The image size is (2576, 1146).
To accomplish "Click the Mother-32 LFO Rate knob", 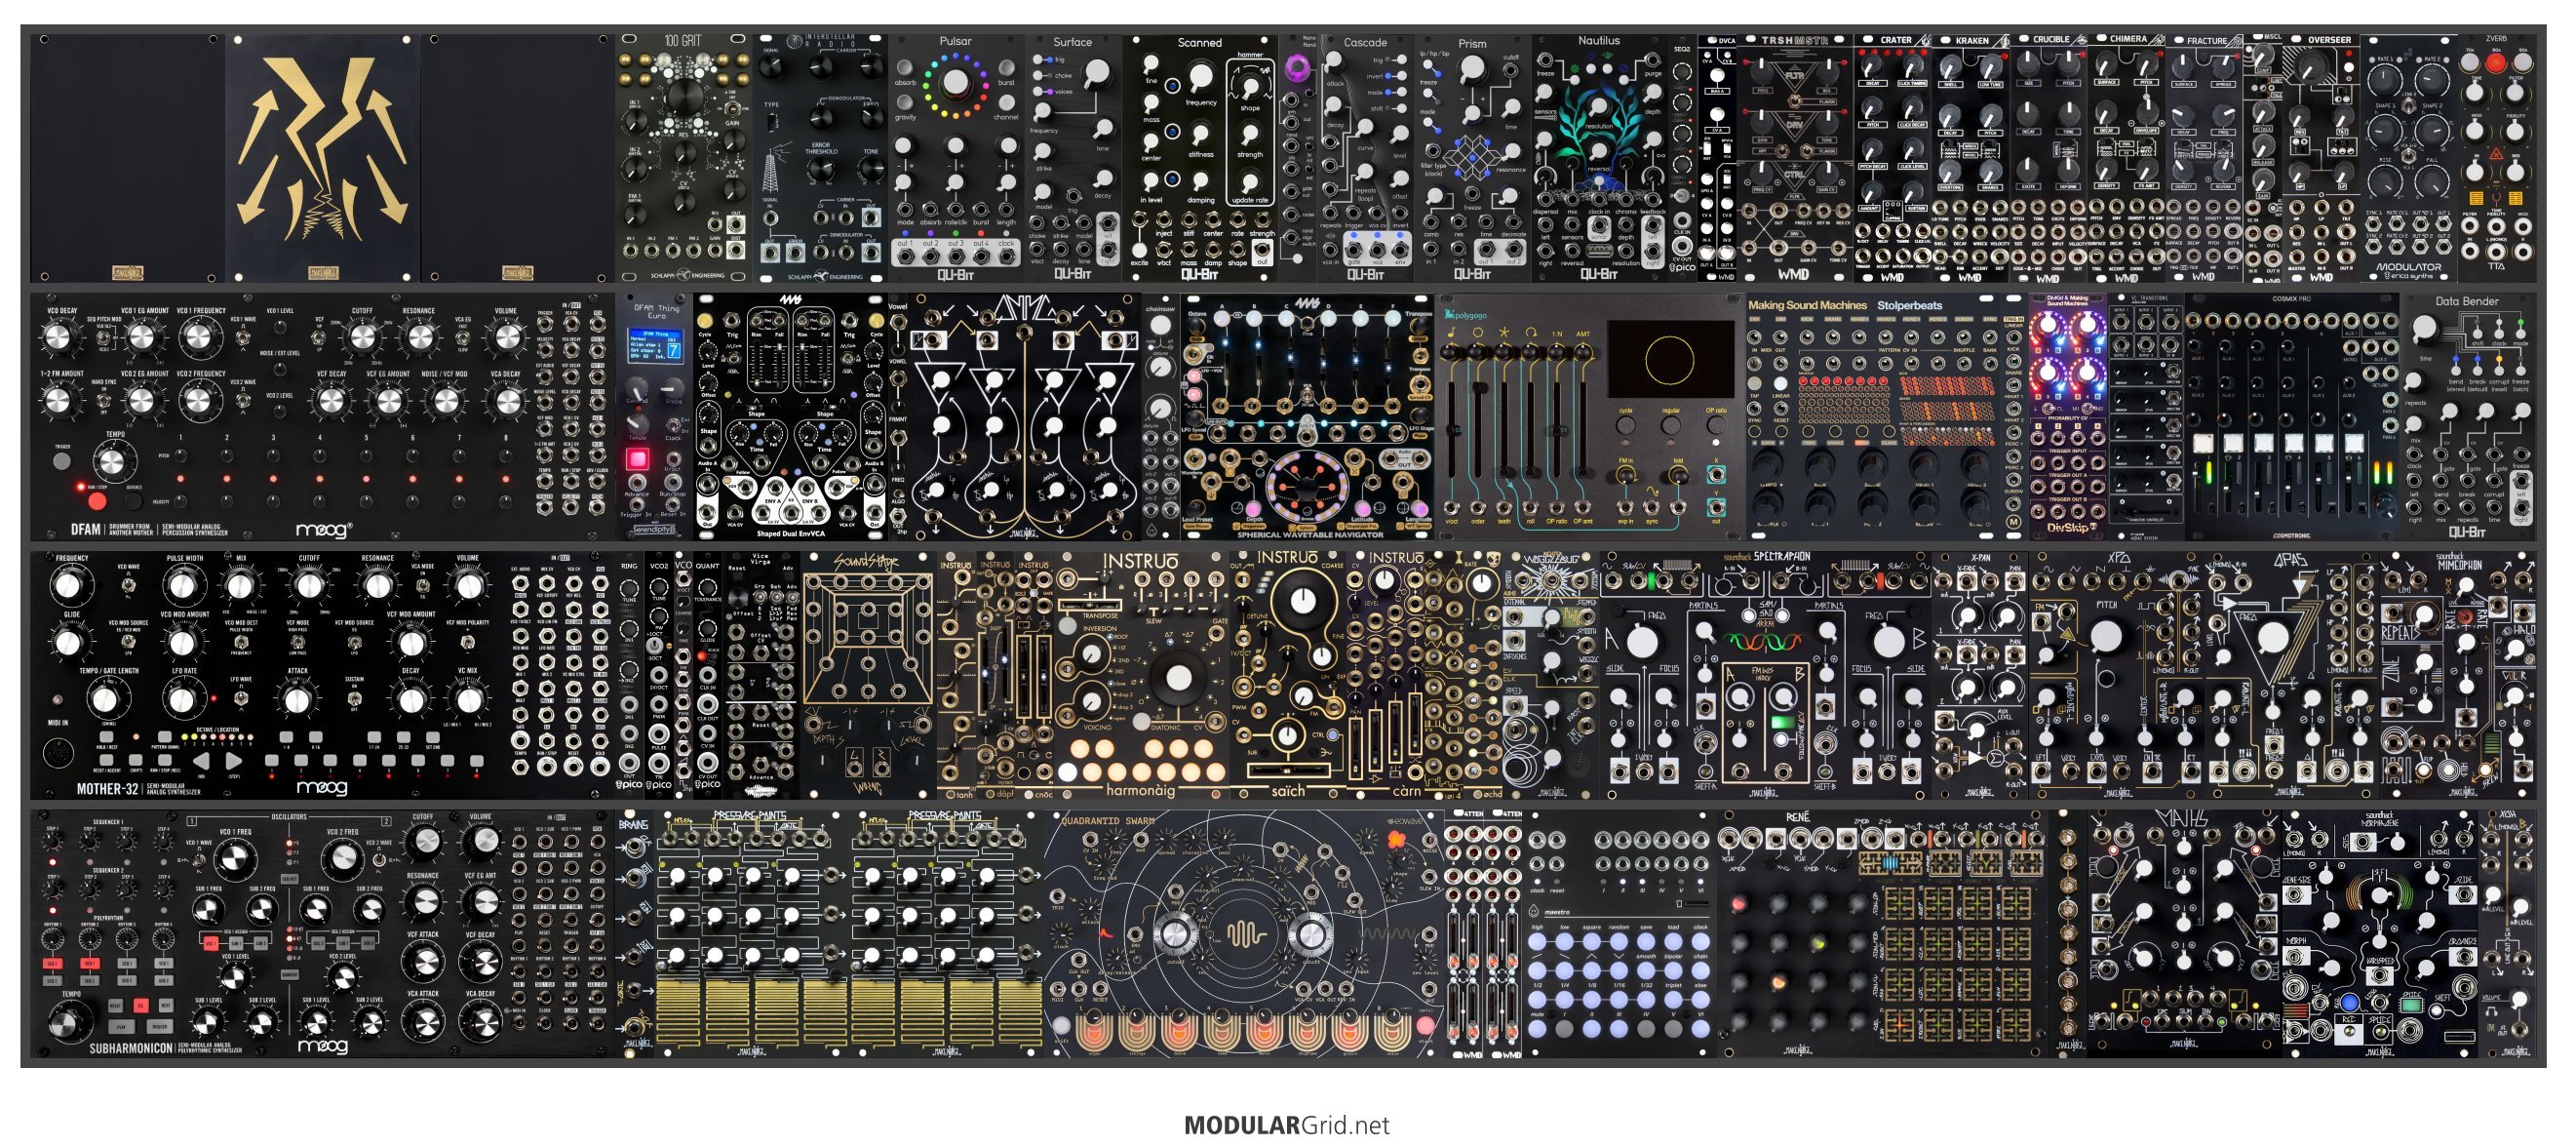I will 181,698.
